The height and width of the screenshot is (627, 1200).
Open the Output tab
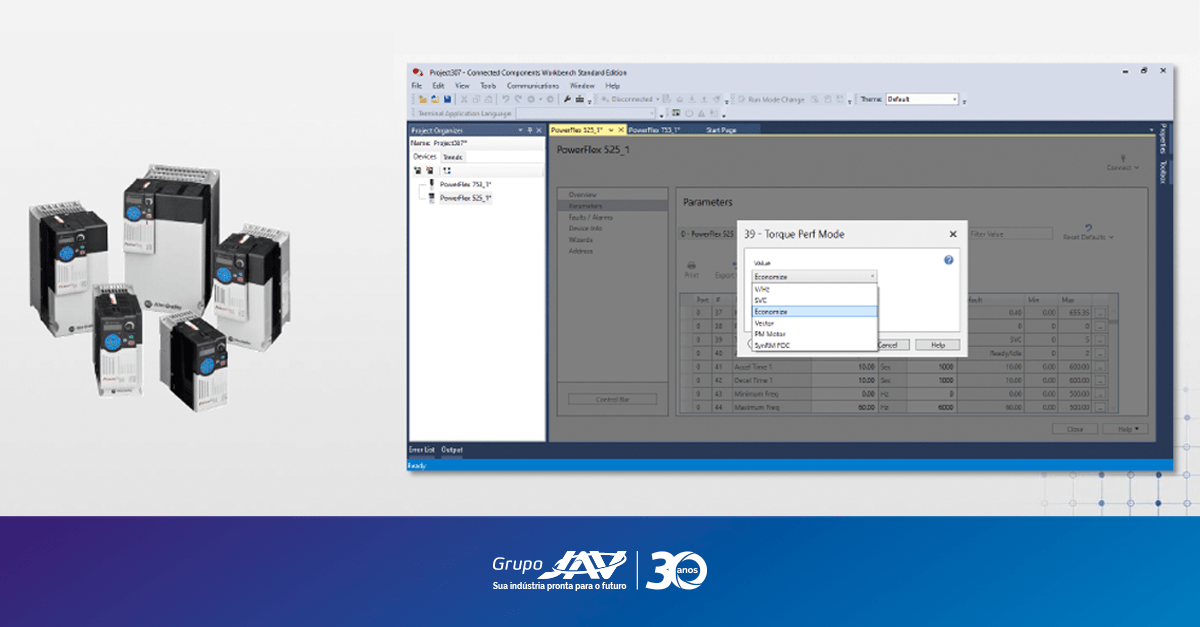(x=452, y=450)
